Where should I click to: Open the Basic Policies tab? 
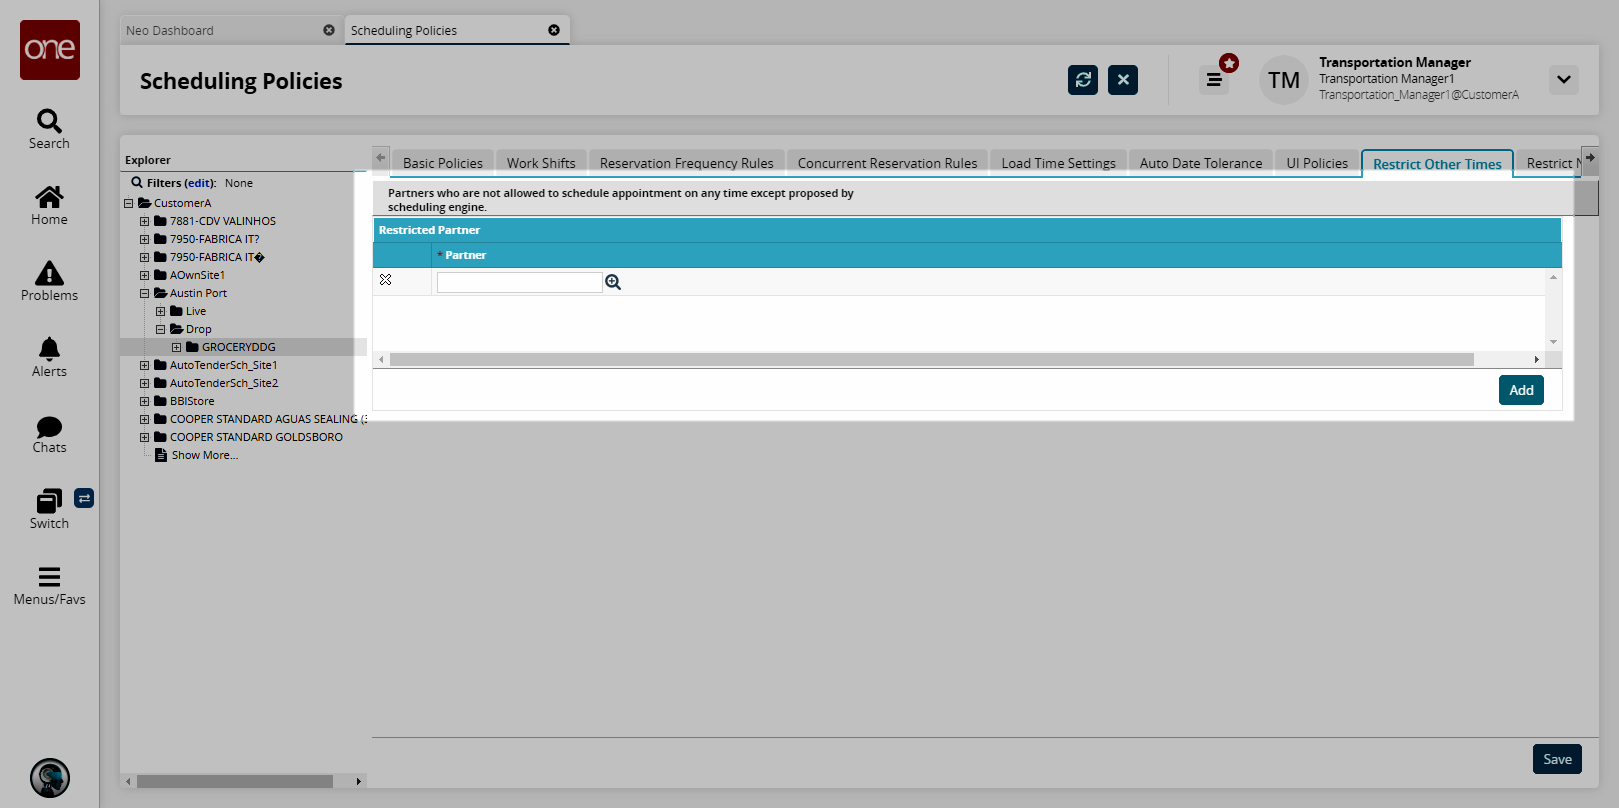coord(443,163)
